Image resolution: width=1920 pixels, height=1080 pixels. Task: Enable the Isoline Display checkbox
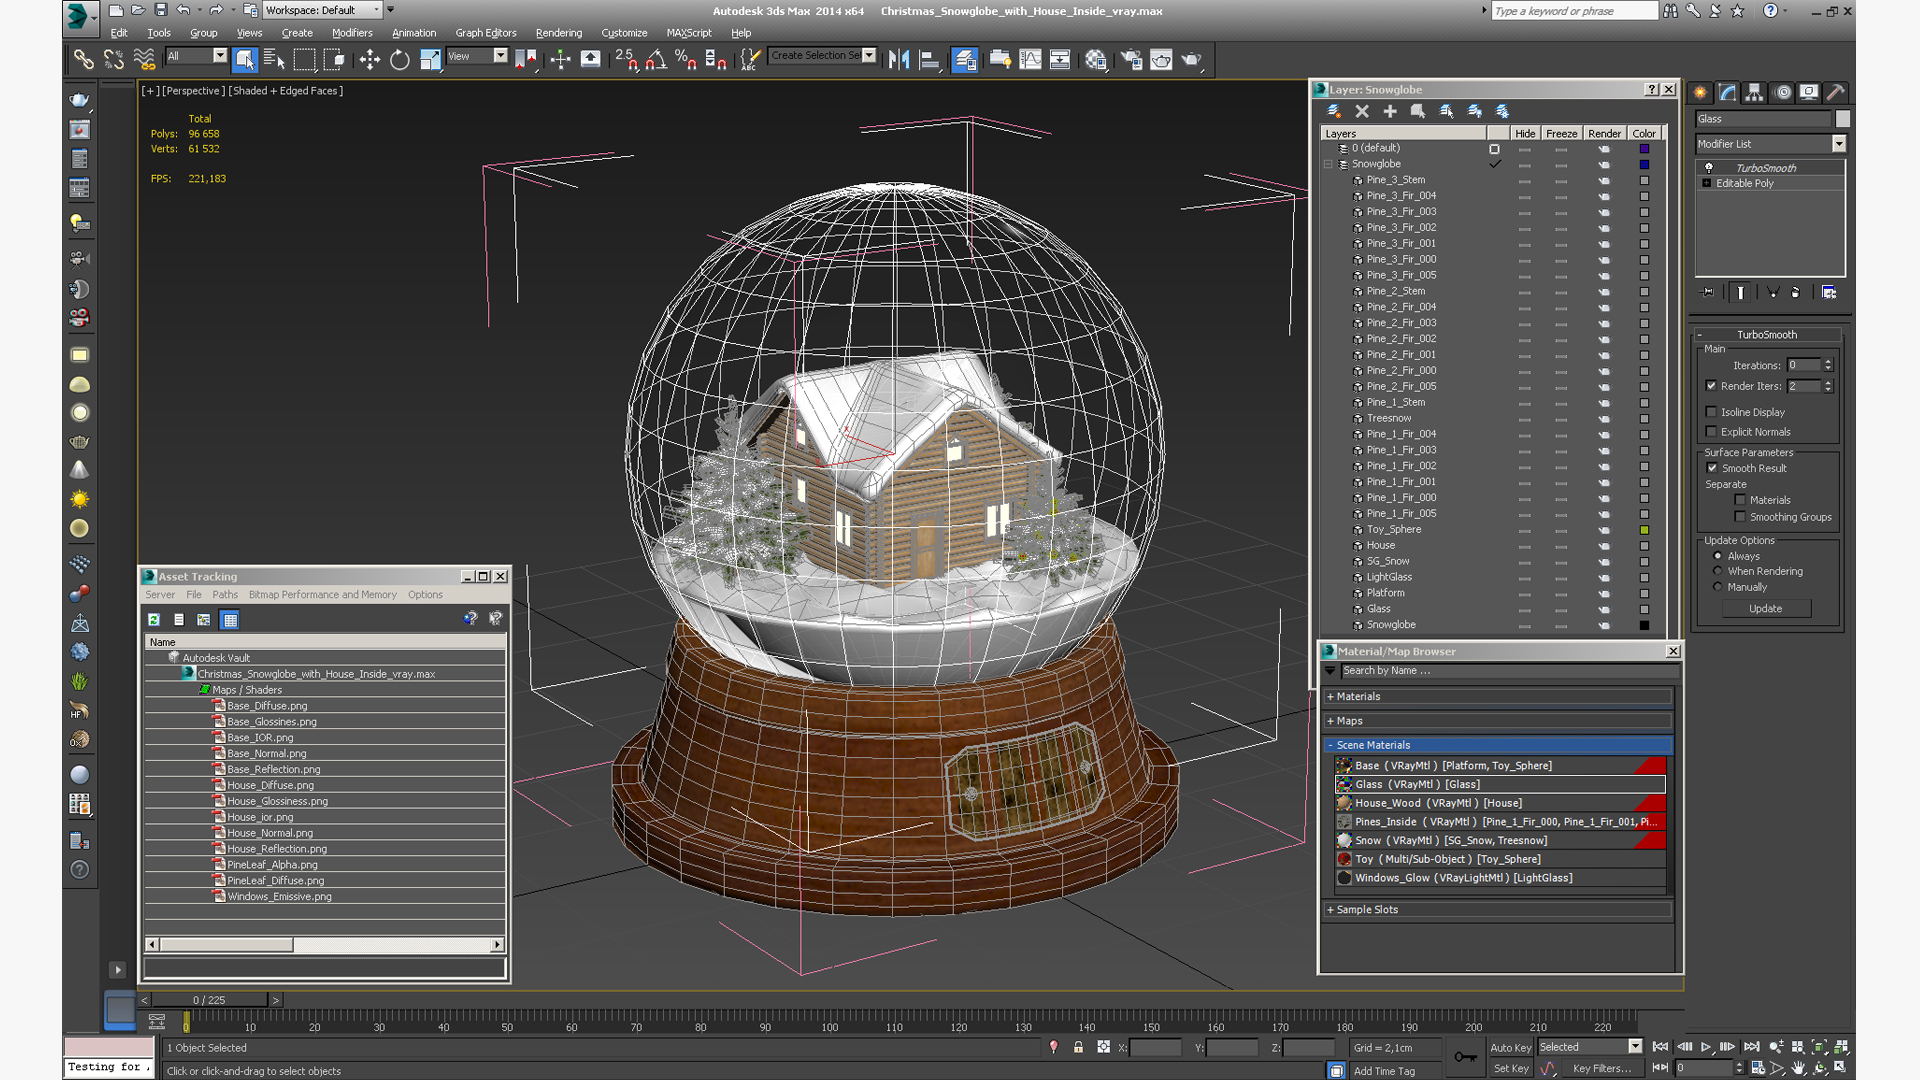pyautogui.click(x=1711, y=412)
